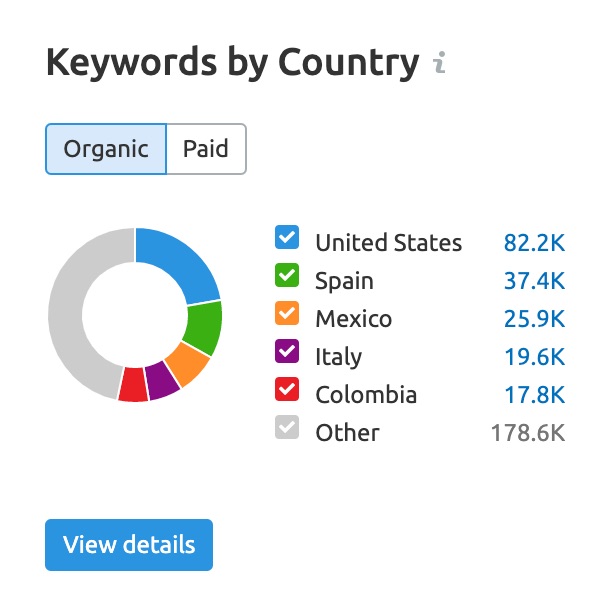
Task: Toggle the green Spain checkbox
Action: pyautogui.click(x=286, y=276)
